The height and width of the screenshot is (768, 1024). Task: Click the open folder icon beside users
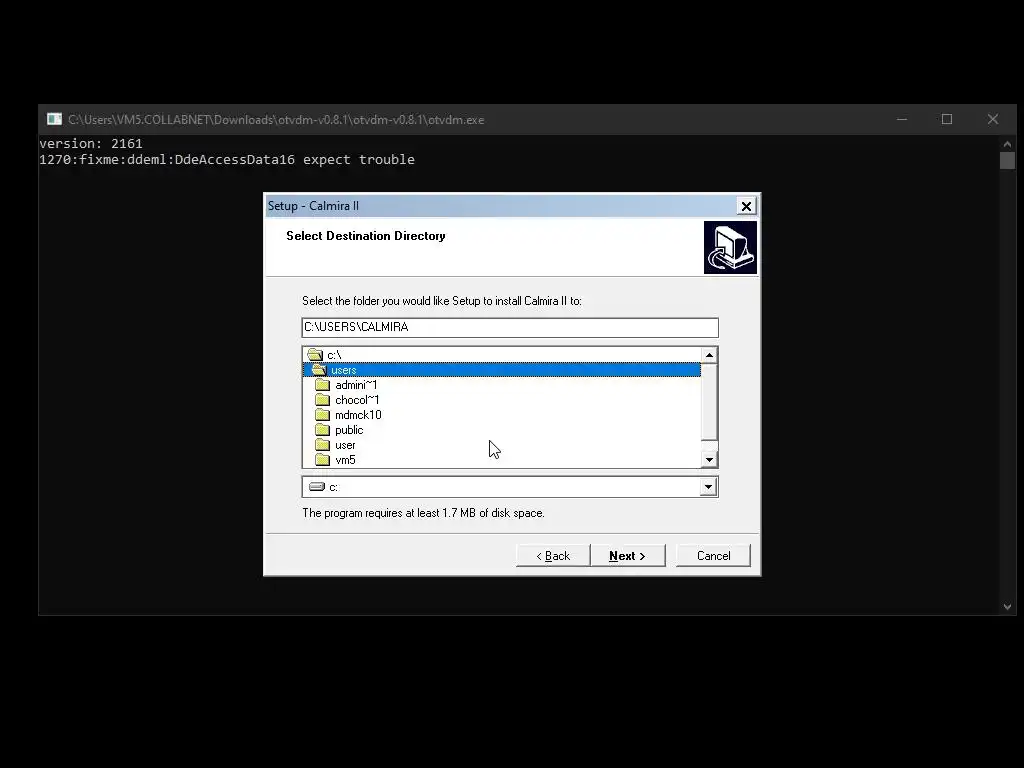point(319,370)
